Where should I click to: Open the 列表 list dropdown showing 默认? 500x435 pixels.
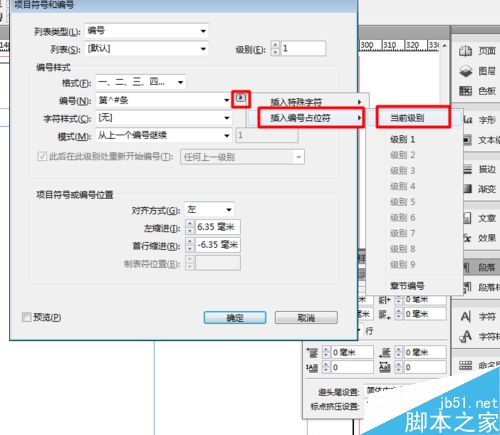[x=147, y=49]
